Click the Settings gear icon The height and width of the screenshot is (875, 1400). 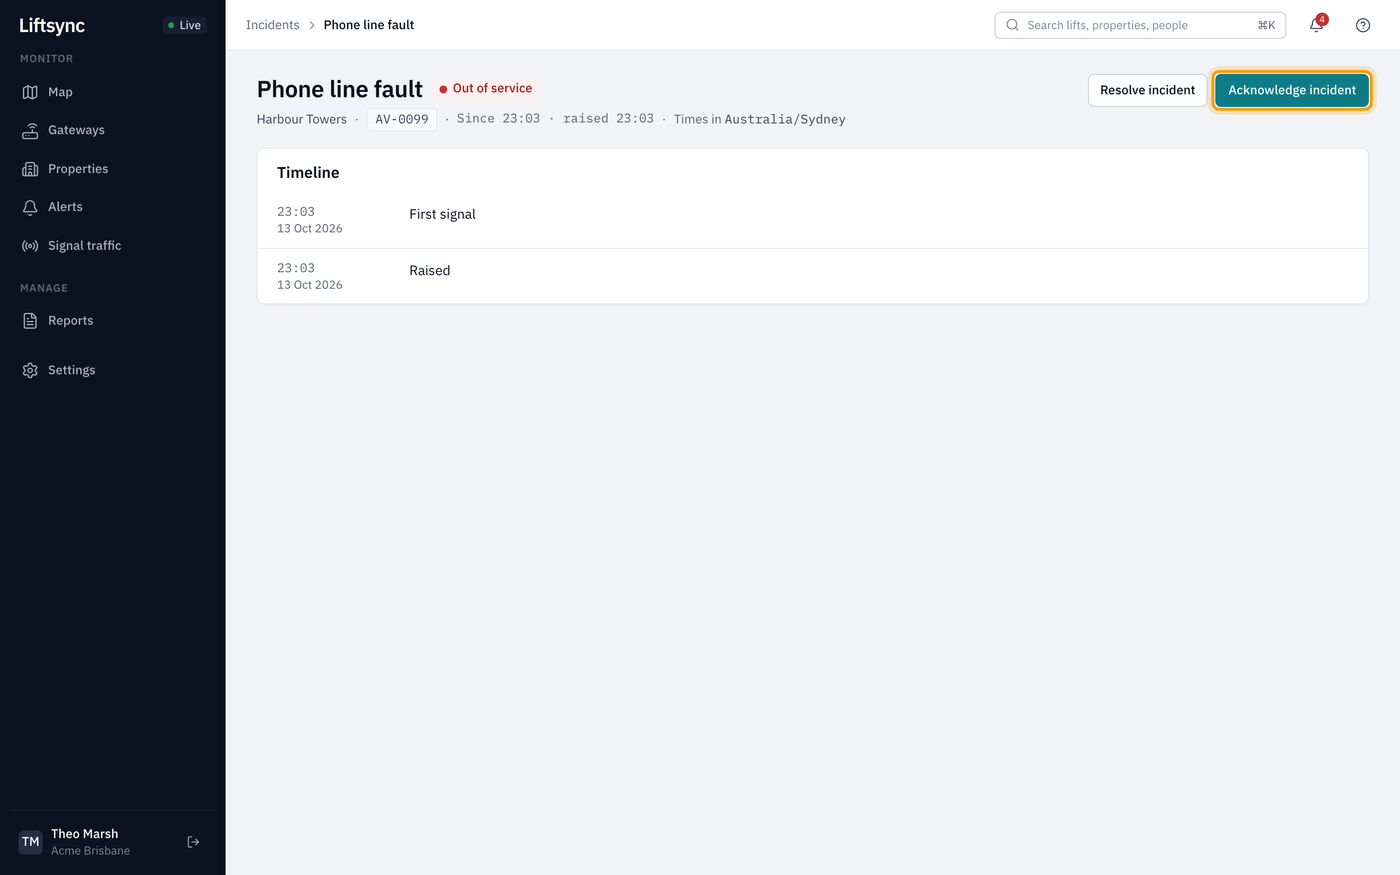coord(30,370)
